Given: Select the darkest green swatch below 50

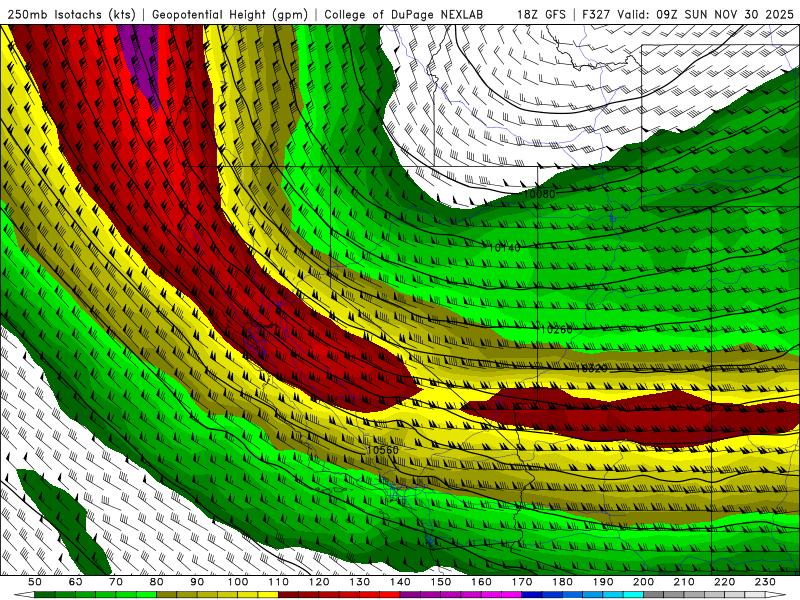Looking at the screenshot, I should pyautogui.click(x=45, y=595).
